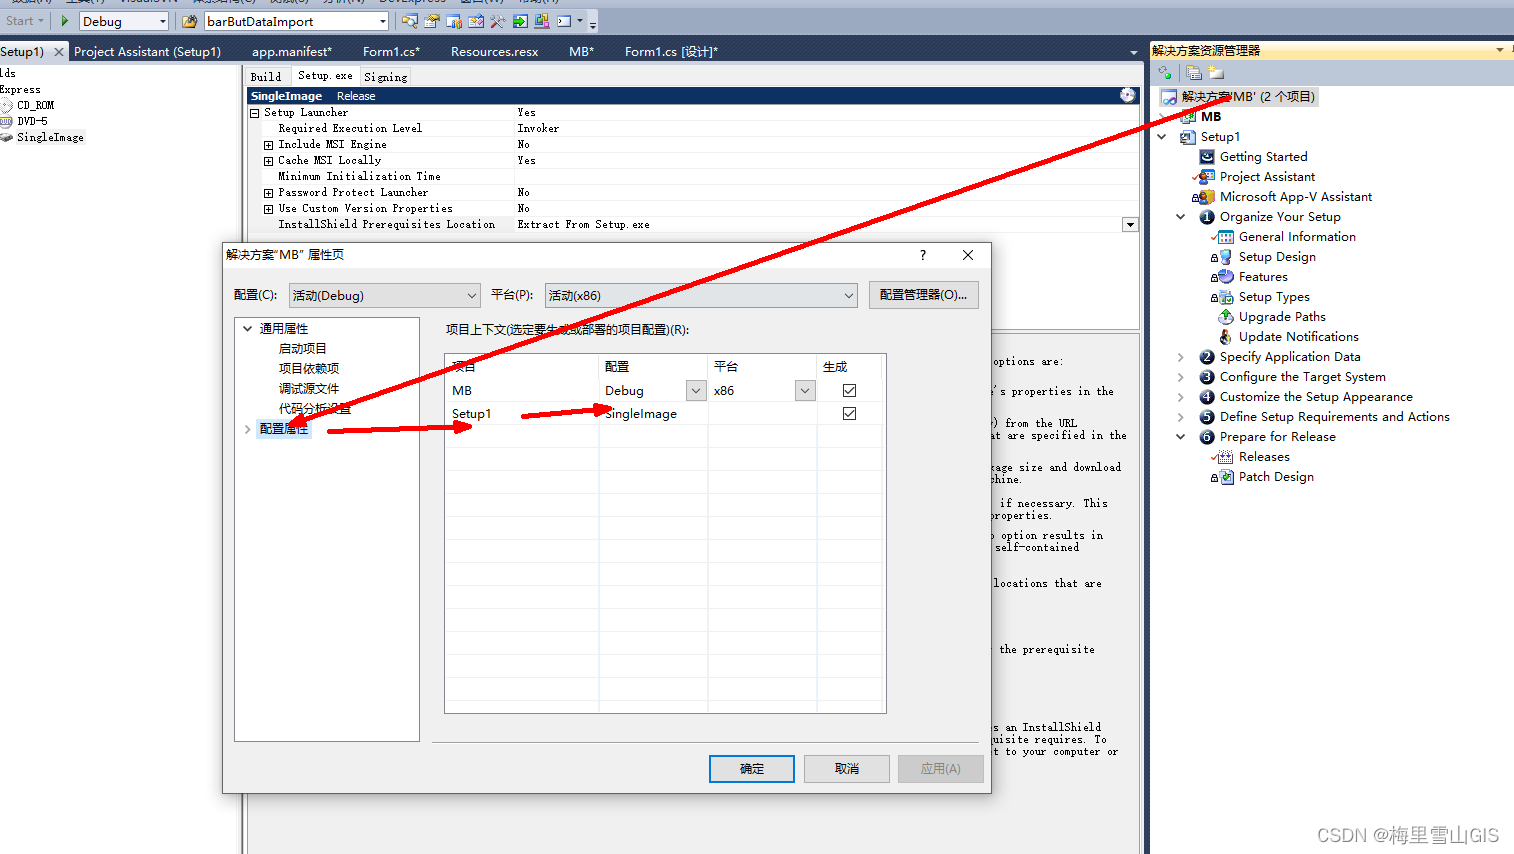The width and height of the screenshot is (1514, 854).
Task: Expand the 配置属性 tree node
Action: [x=247, y=429]
